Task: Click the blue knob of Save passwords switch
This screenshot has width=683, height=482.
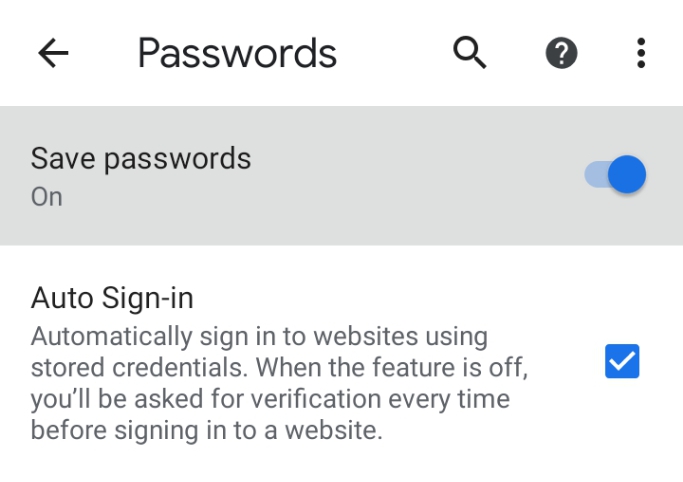Action: (x=627, y=174)
